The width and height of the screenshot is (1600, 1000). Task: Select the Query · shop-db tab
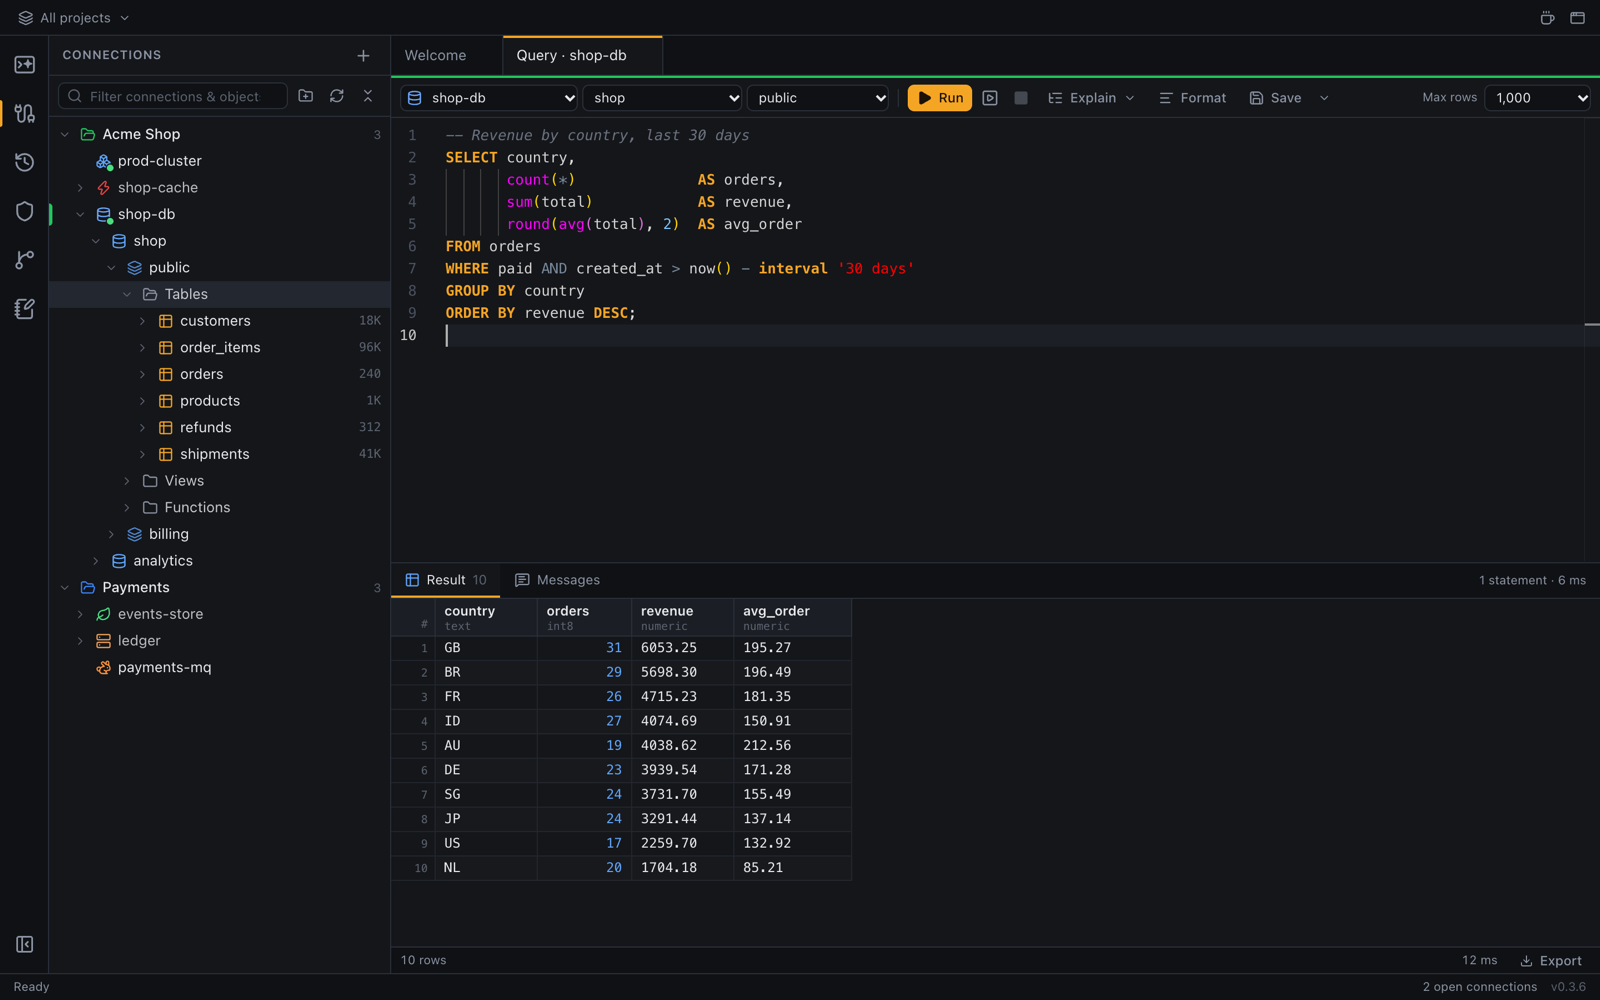coord(582,56)
